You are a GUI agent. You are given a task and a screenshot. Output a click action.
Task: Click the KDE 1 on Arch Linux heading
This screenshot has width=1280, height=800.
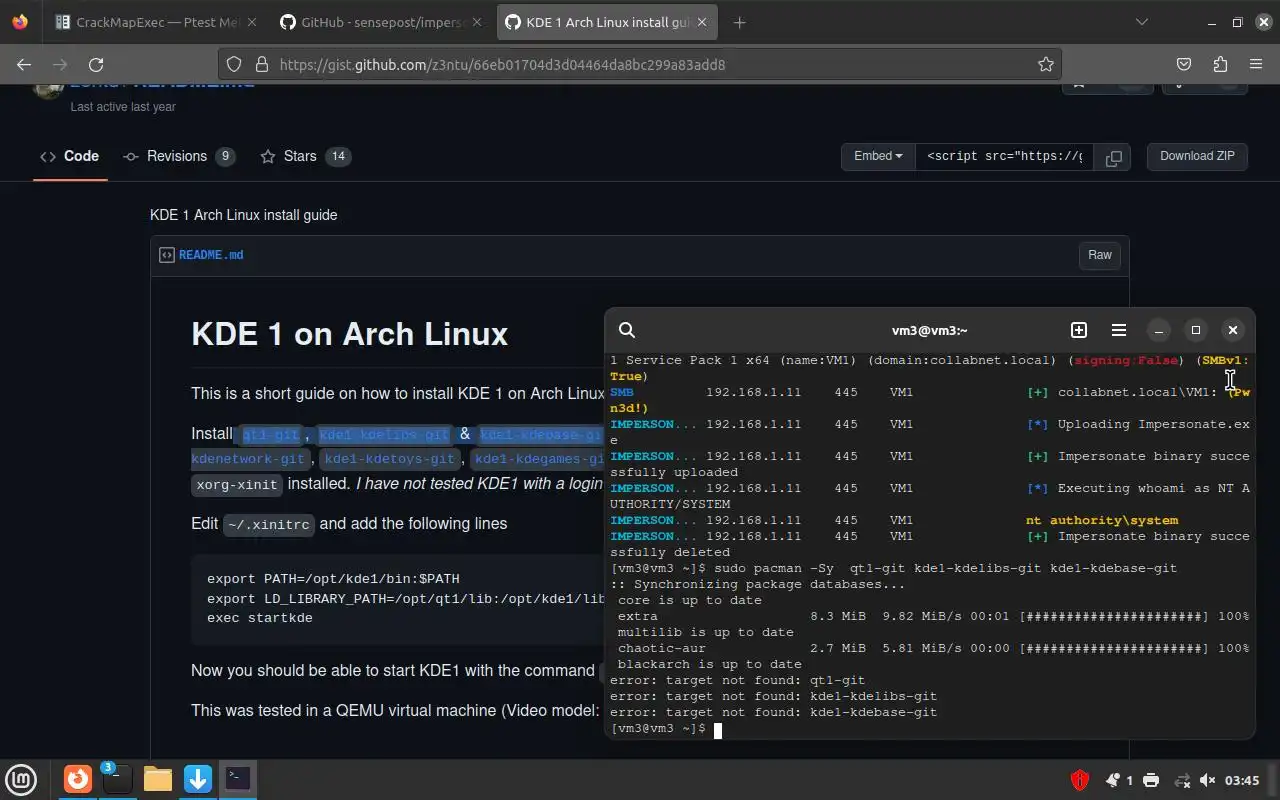click(349, 333)
